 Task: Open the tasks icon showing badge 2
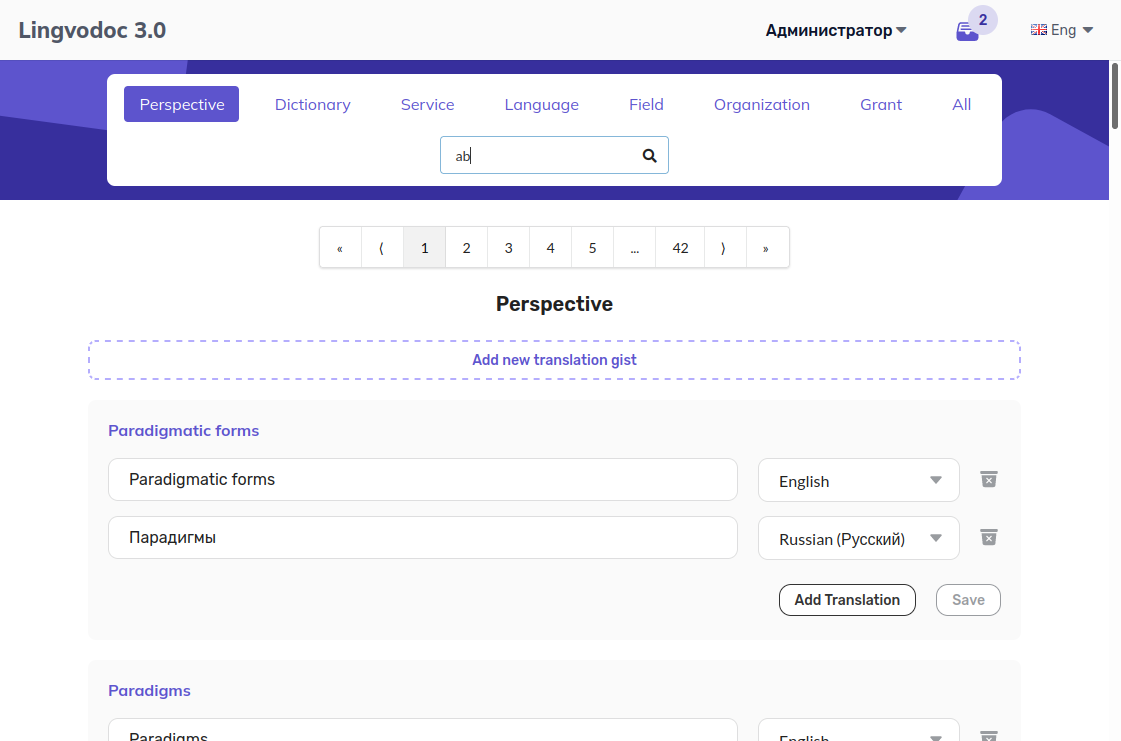click(x=968, y=29)
